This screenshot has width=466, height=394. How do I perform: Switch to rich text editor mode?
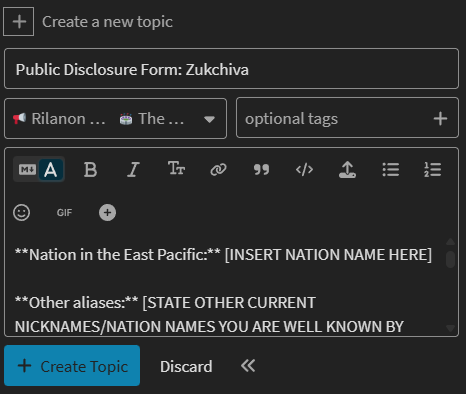coord(51,170)
